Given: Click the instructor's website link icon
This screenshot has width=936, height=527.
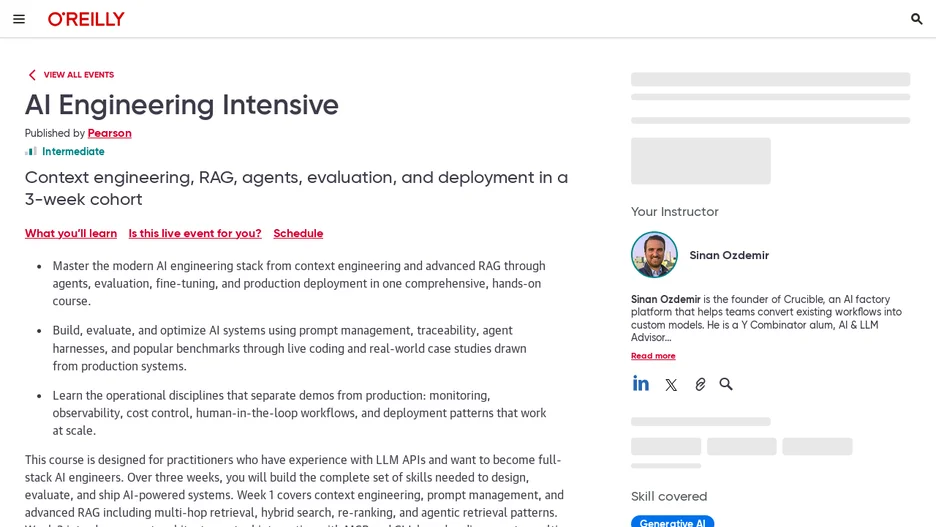Looking at the screenshot, I should tap(700, 384).
